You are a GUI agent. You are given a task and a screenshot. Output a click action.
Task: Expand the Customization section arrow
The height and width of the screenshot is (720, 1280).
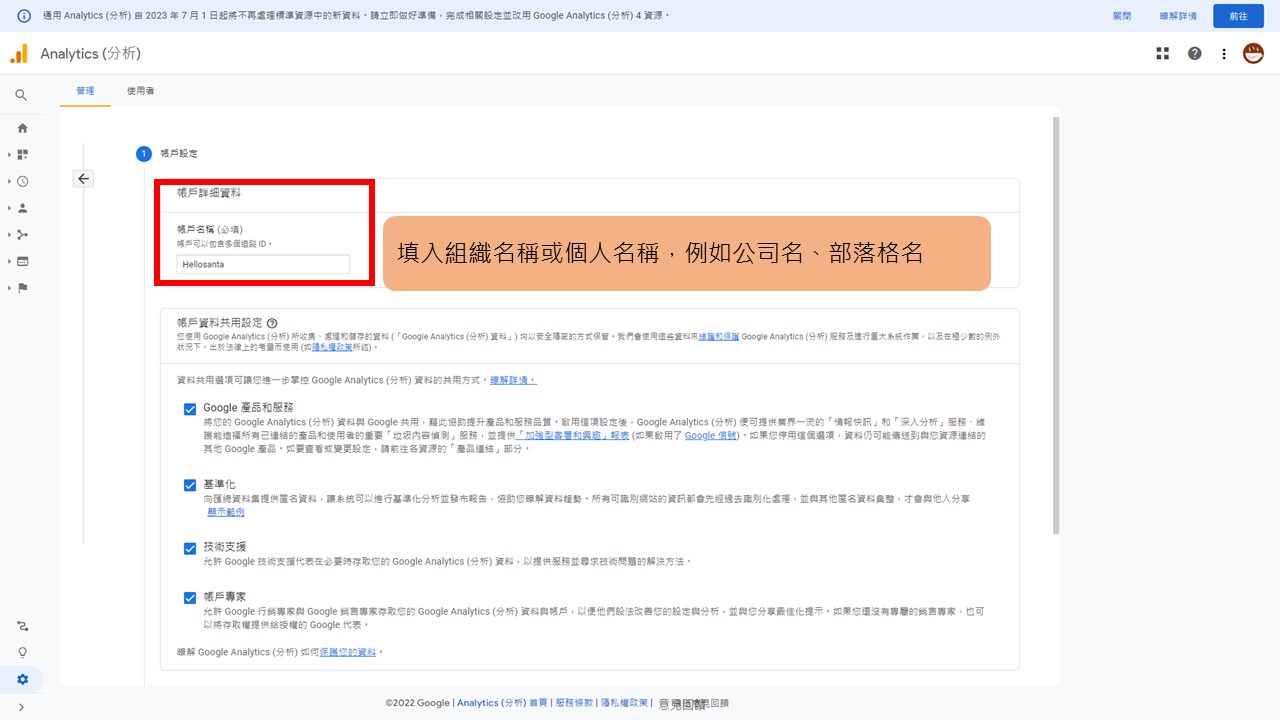[9, 155]
